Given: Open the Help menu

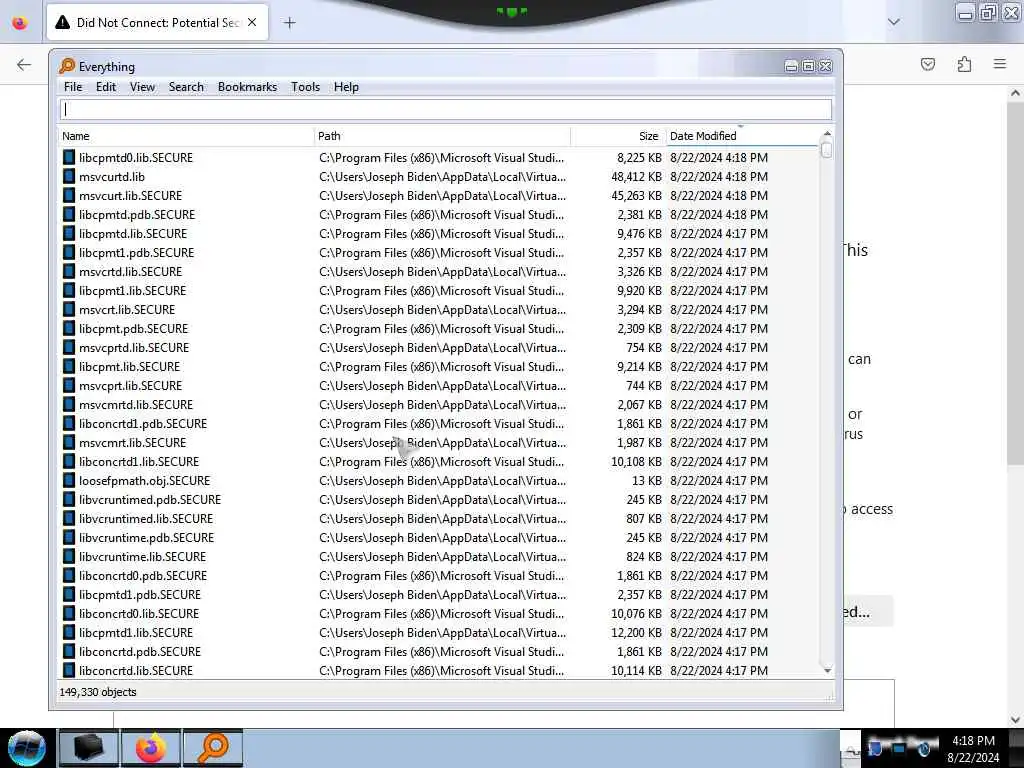Looking at the screenshot, I should [x=346, y=87].
